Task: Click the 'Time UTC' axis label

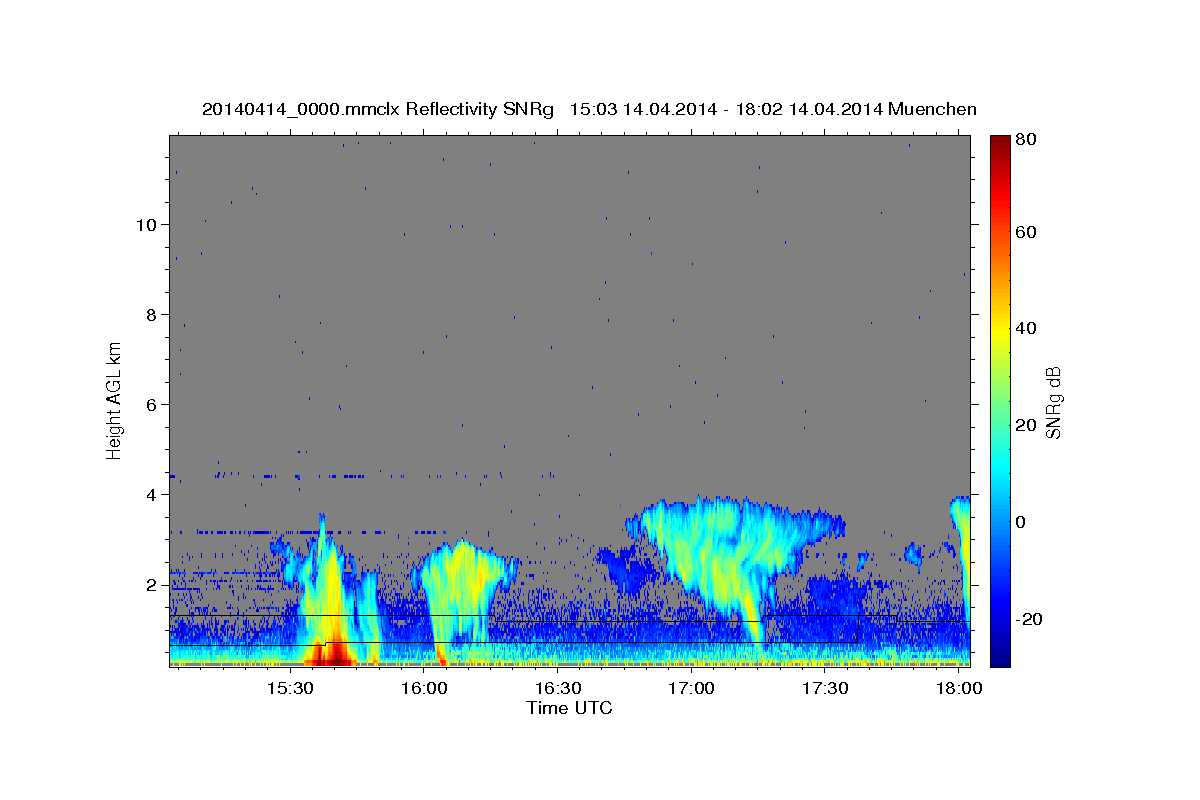Action: (569, 708)
